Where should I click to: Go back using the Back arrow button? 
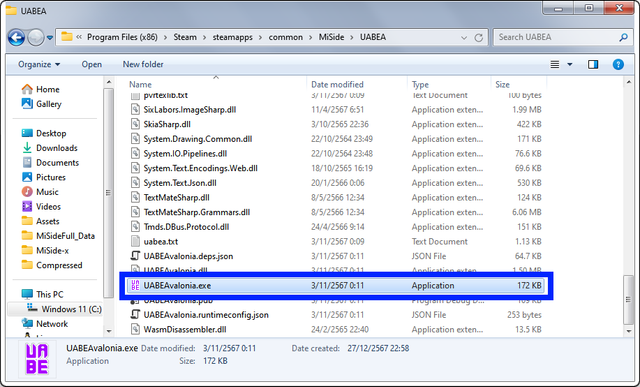16,38
